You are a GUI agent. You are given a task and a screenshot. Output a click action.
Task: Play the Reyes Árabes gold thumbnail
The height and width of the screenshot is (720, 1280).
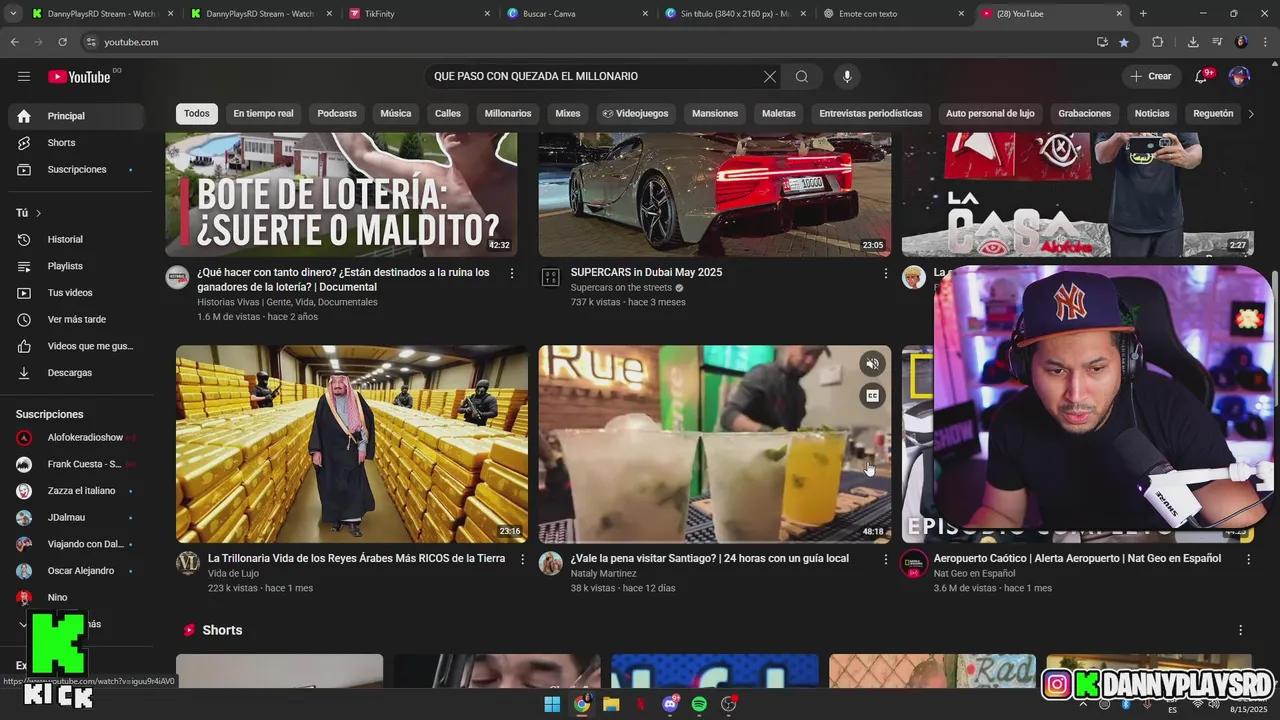(352, 444)
